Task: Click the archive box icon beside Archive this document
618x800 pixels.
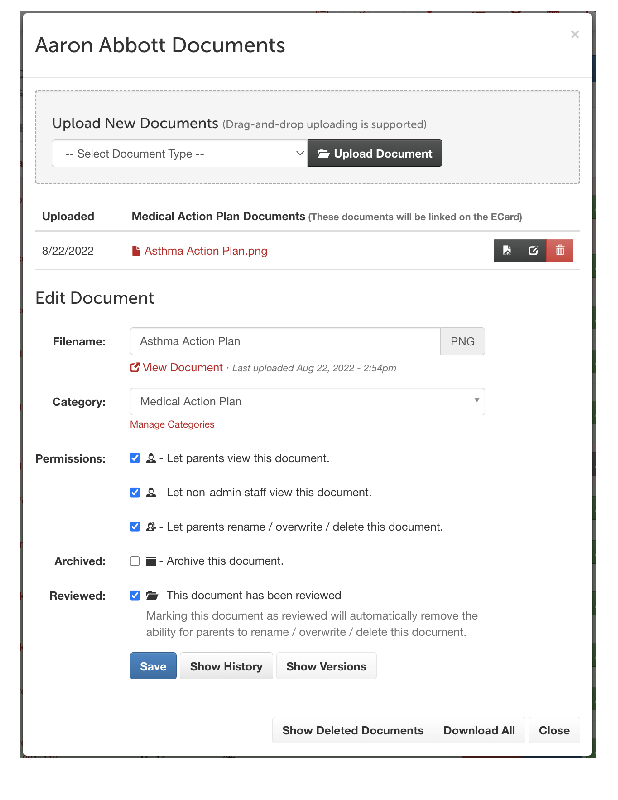Action: [151, 561]
